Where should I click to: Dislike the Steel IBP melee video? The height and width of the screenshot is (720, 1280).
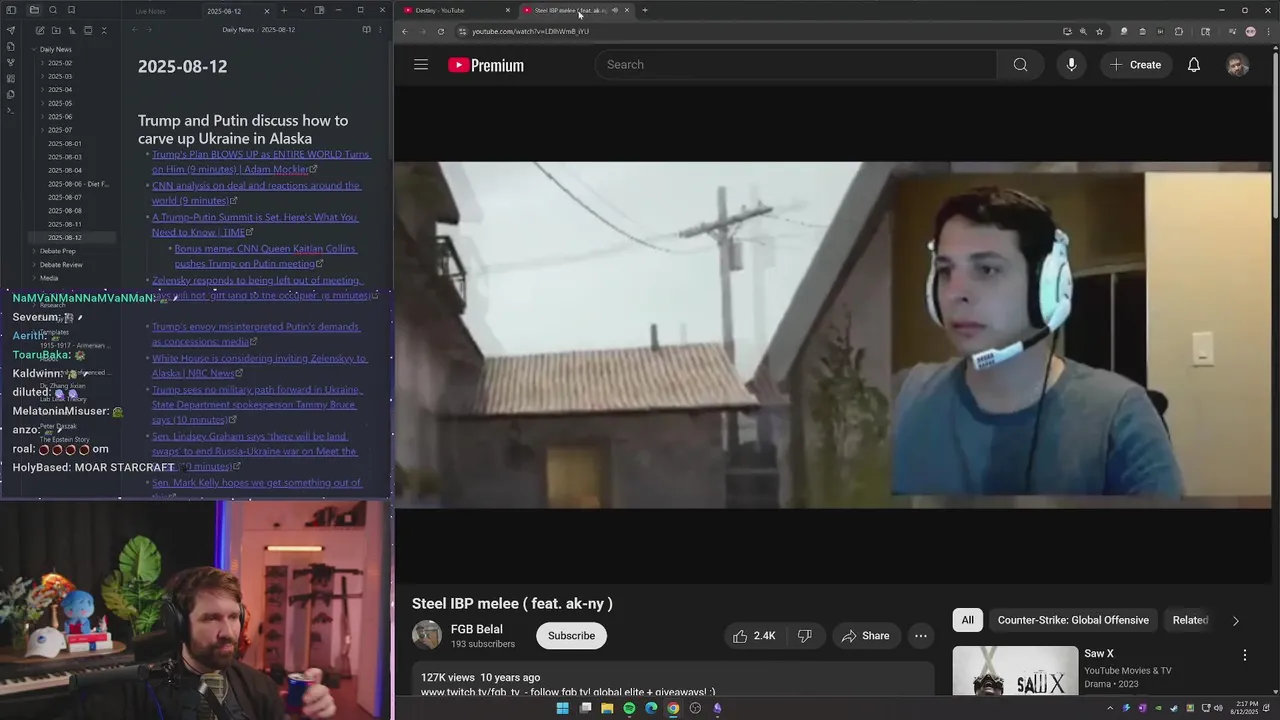click(804, 636)
